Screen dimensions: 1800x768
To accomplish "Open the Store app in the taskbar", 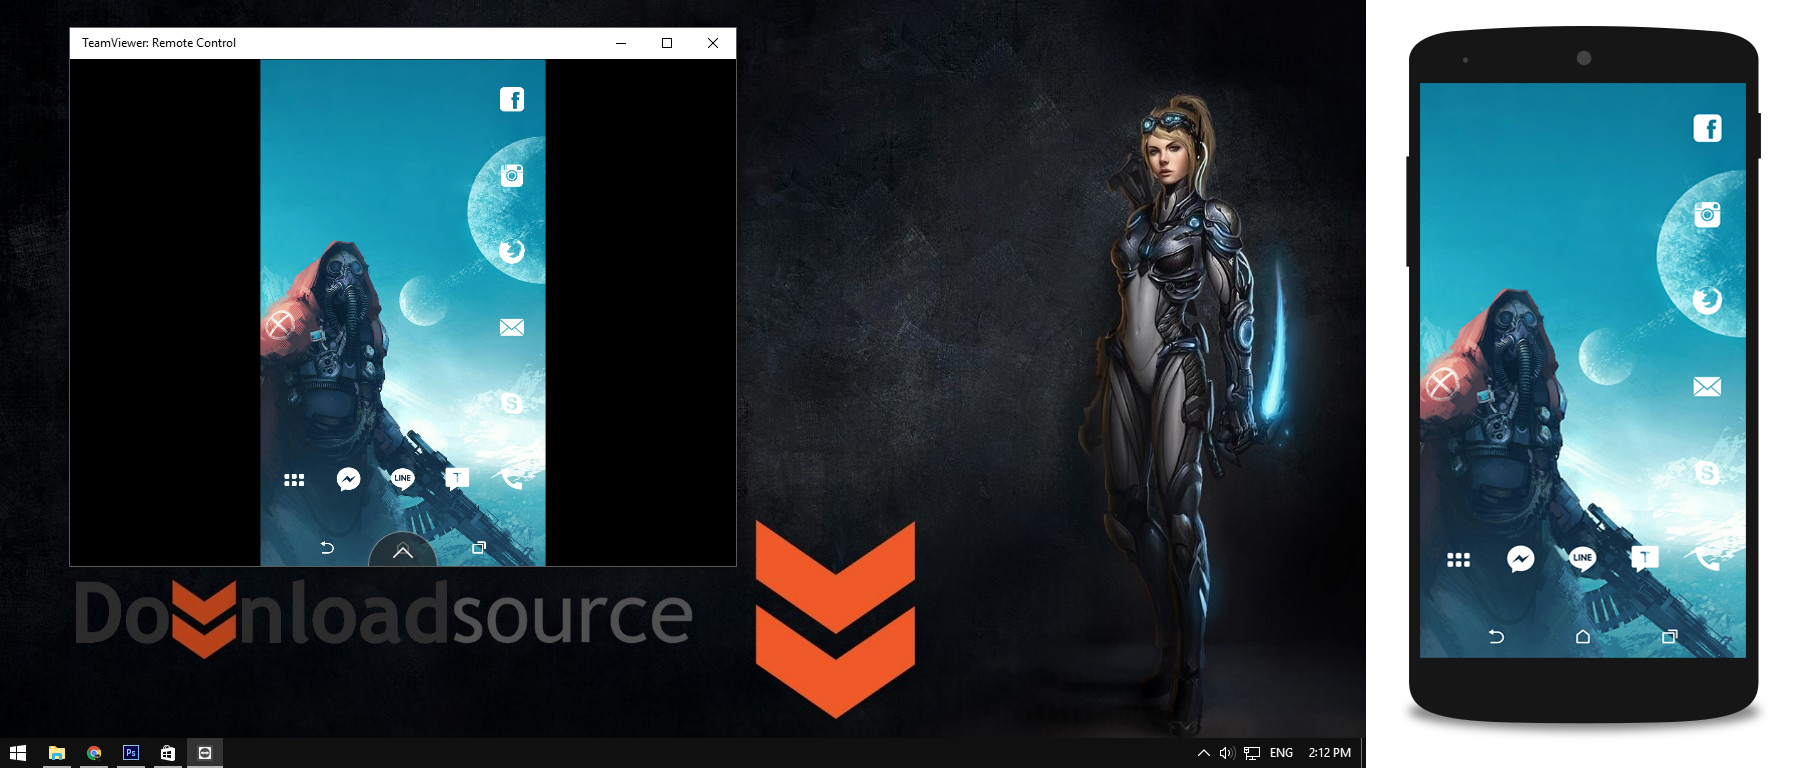I will point(168,753).
